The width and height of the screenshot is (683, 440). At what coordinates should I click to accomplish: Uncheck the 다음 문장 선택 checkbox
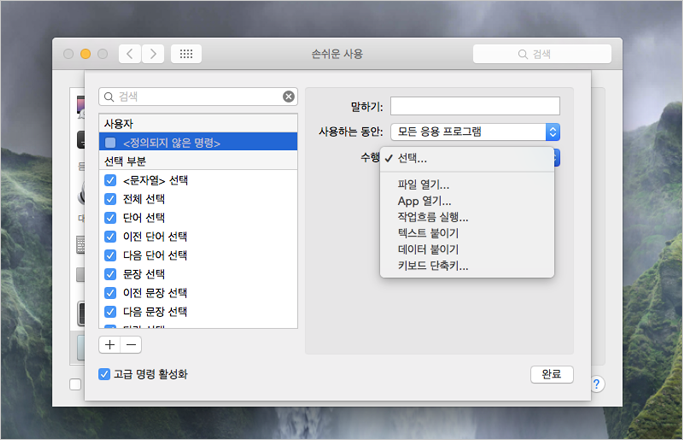coord(111,311)
